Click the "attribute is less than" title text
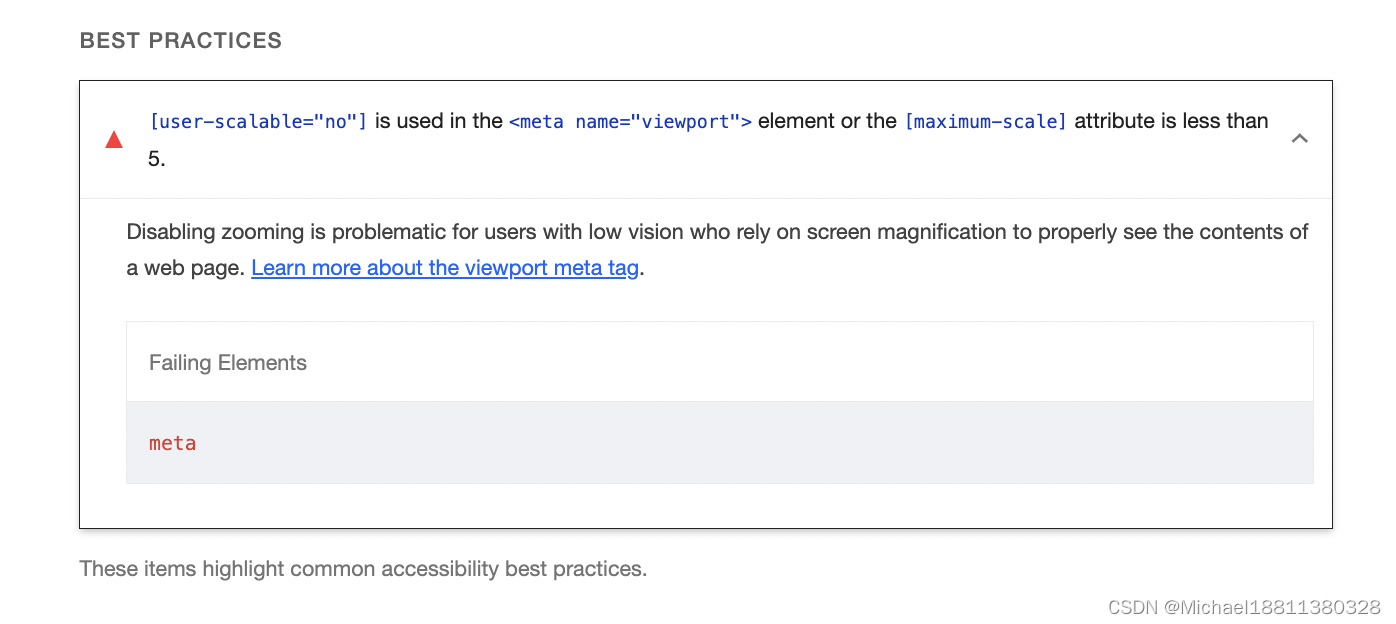The width and height of the screenshot is (1396, 624). click(x=1171, y=121)
